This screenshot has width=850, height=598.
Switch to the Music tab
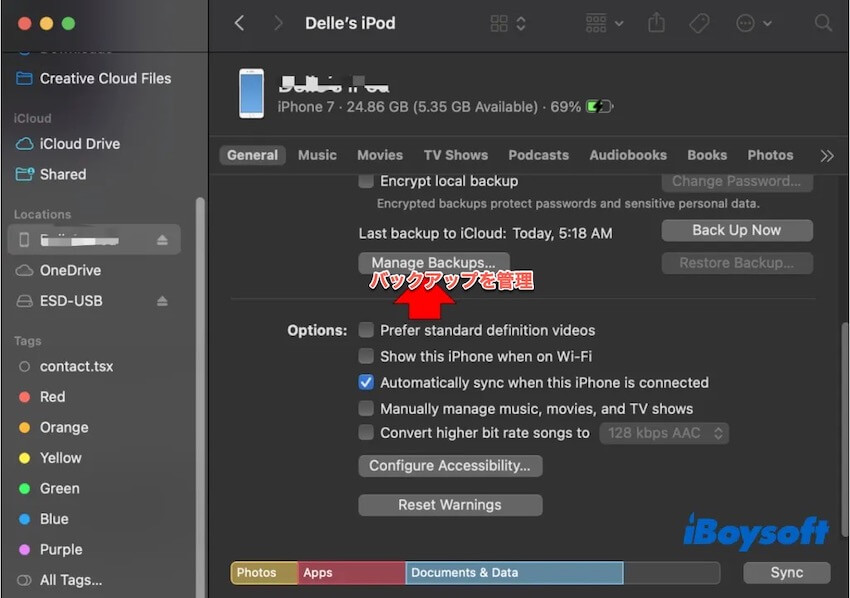[x=317, y=155]
